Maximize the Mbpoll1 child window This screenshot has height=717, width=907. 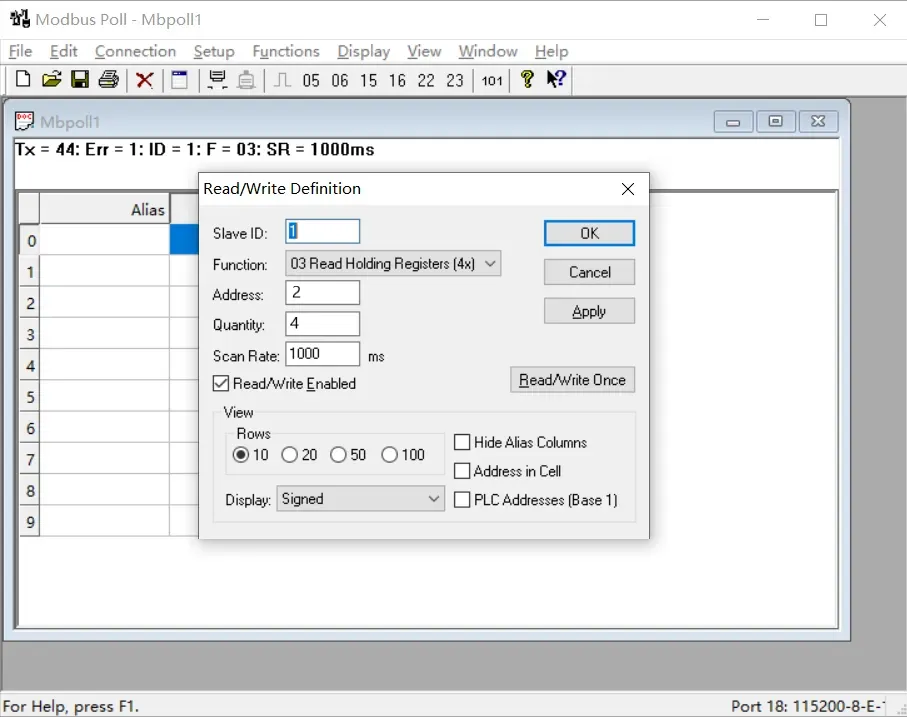[x=775, y=121]
